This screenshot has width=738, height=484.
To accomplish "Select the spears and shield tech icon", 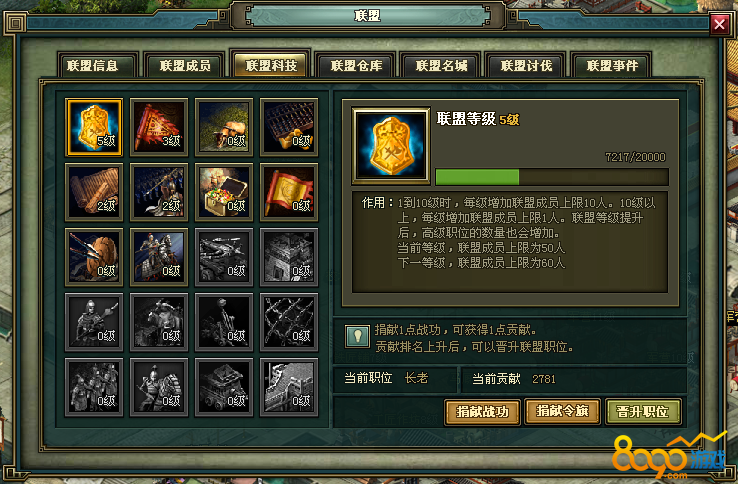I will point(94,257).
